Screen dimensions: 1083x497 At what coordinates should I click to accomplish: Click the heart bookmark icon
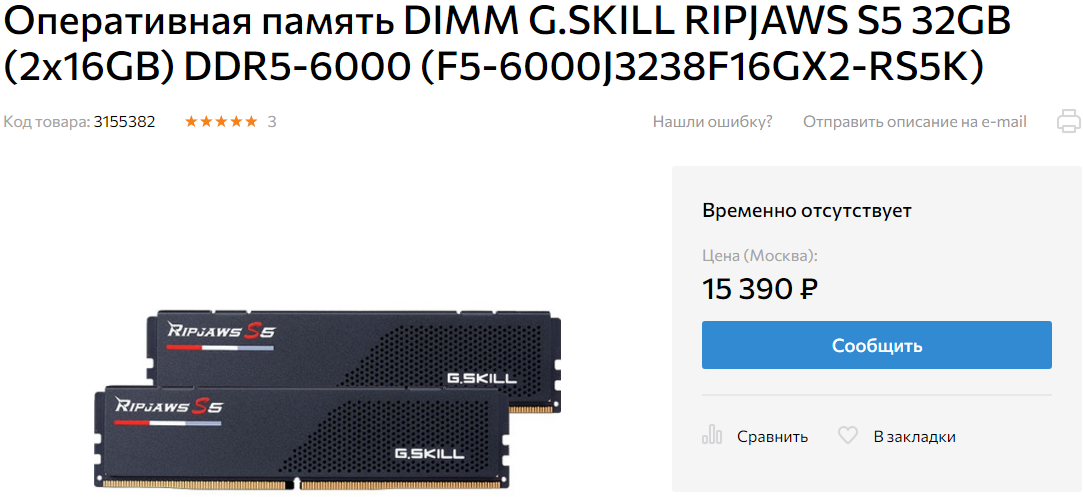click(x=847, y=436)
